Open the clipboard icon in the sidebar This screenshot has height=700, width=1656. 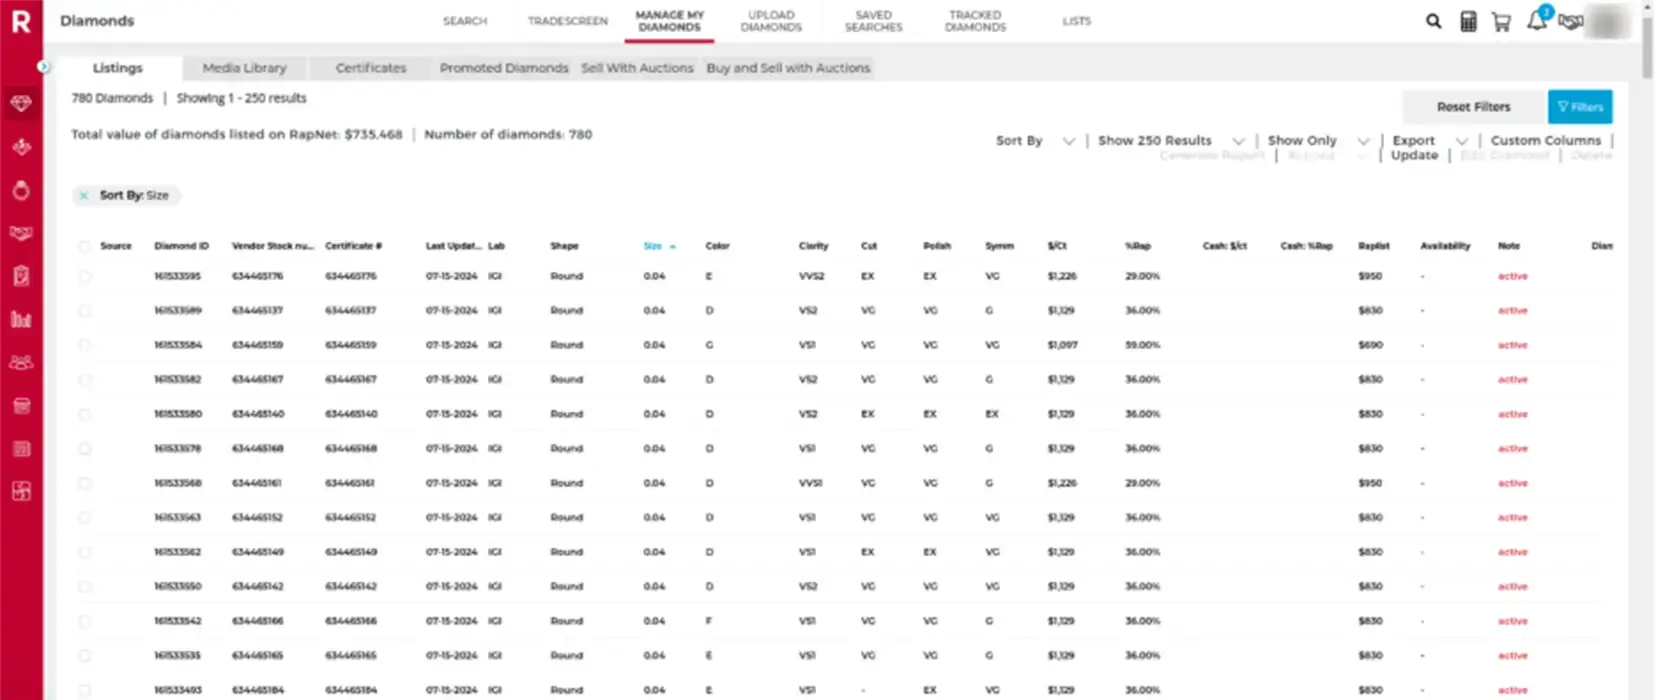point(21,276)
